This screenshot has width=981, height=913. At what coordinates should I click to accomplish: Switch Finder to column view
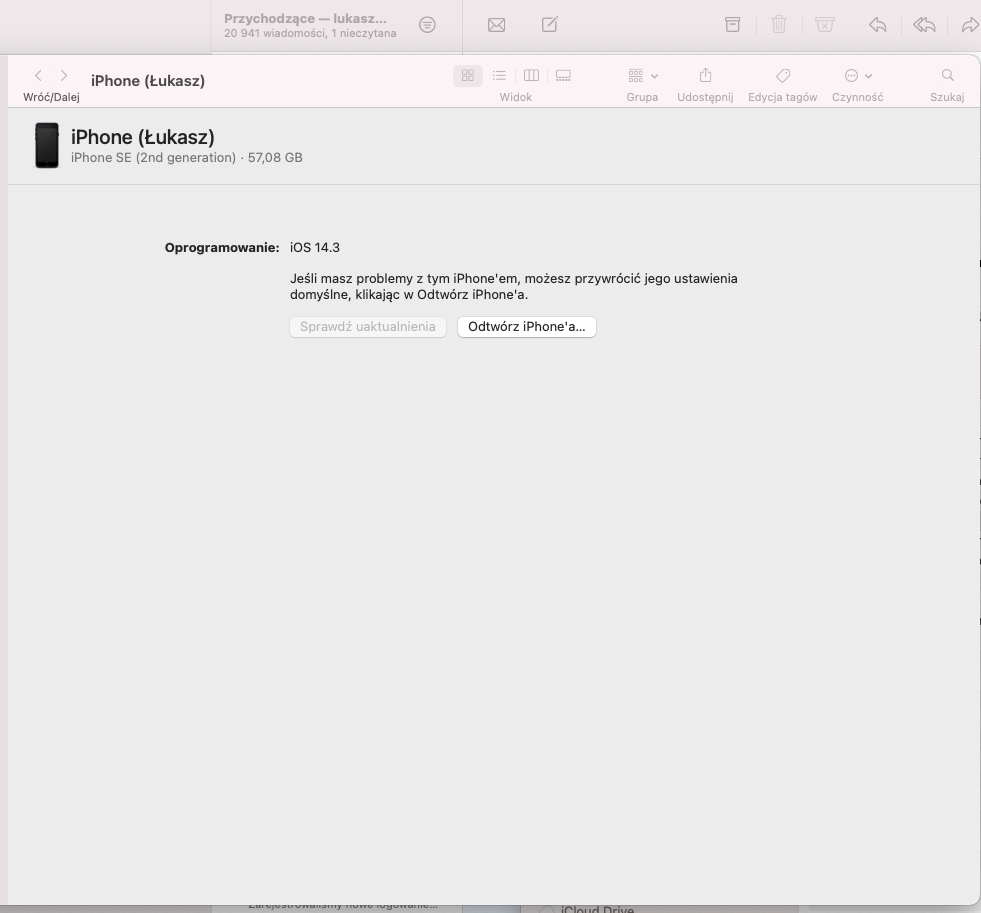tap(531, 76)
